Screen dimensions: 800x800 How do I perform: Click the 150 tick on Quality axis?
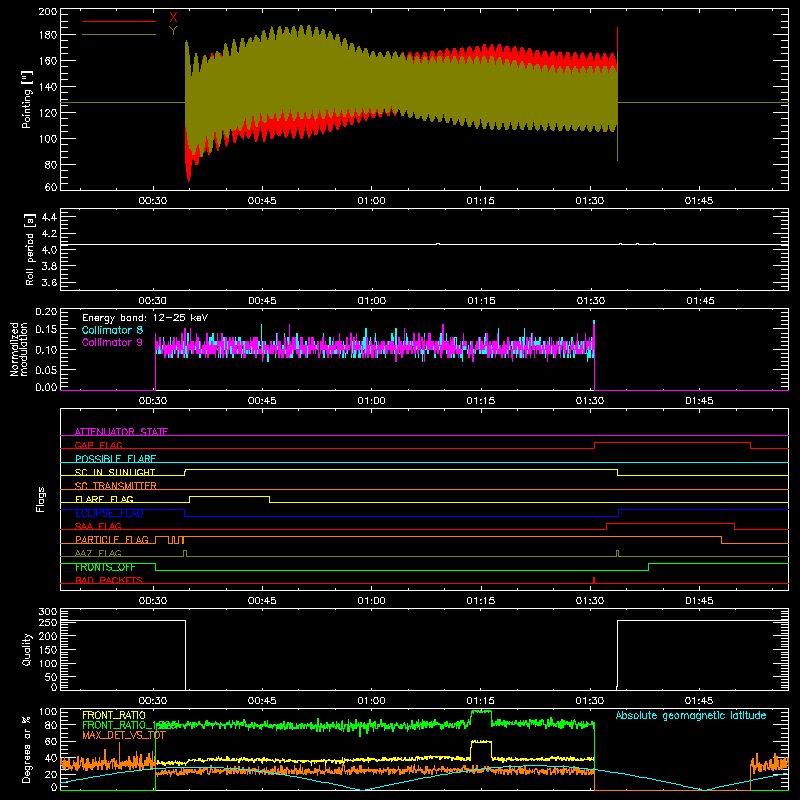[x=48, y=650]
